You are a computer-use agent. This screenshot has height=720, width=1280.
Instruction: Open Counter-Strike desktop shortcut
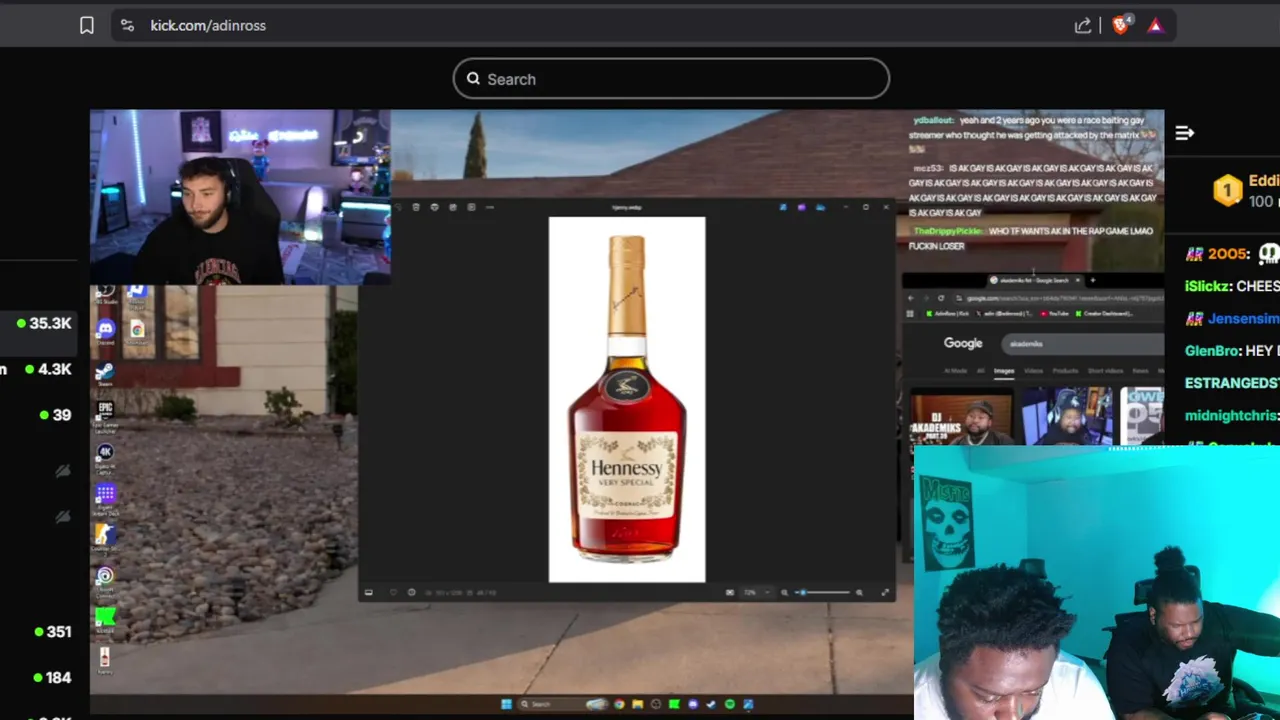[x=105, y=537]
